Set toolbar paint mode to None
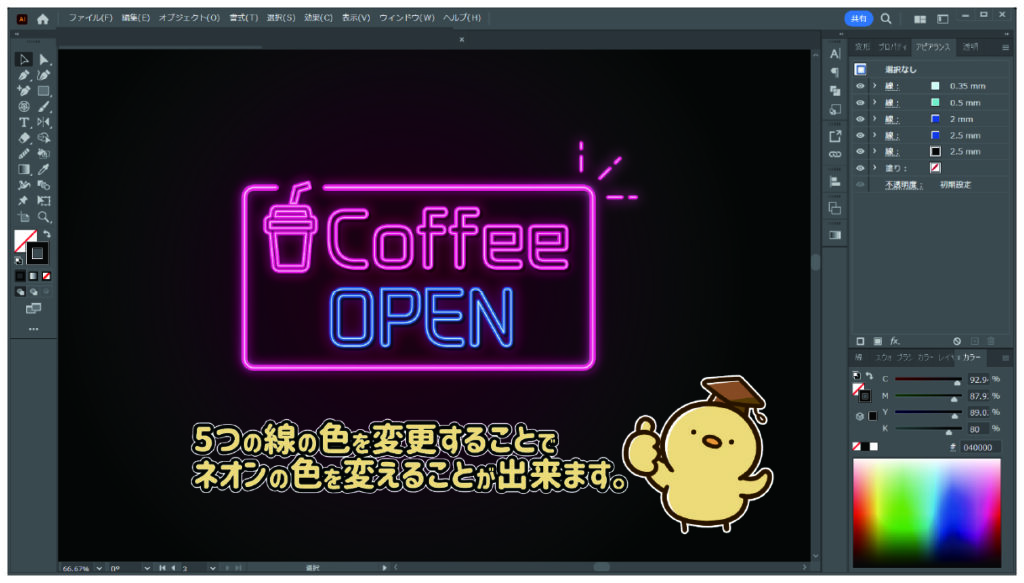This screenshot has height=583, width=1024. click(46, 276)
